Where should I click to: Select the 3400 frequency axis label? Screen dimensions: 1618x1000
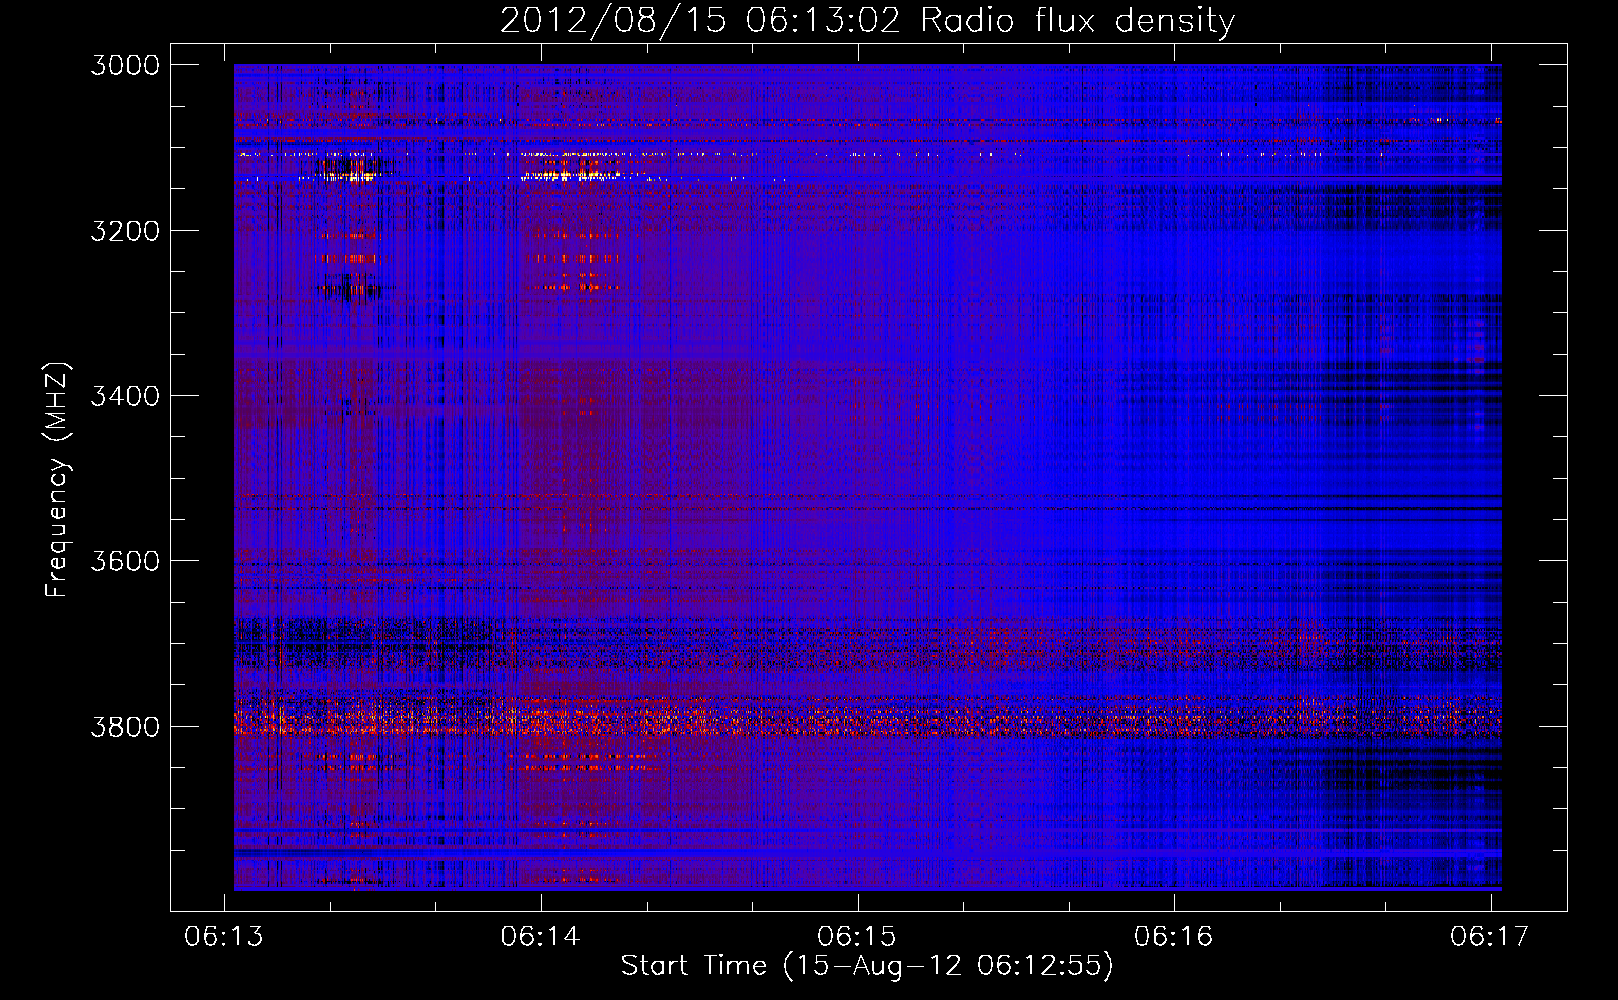[125, 396]
